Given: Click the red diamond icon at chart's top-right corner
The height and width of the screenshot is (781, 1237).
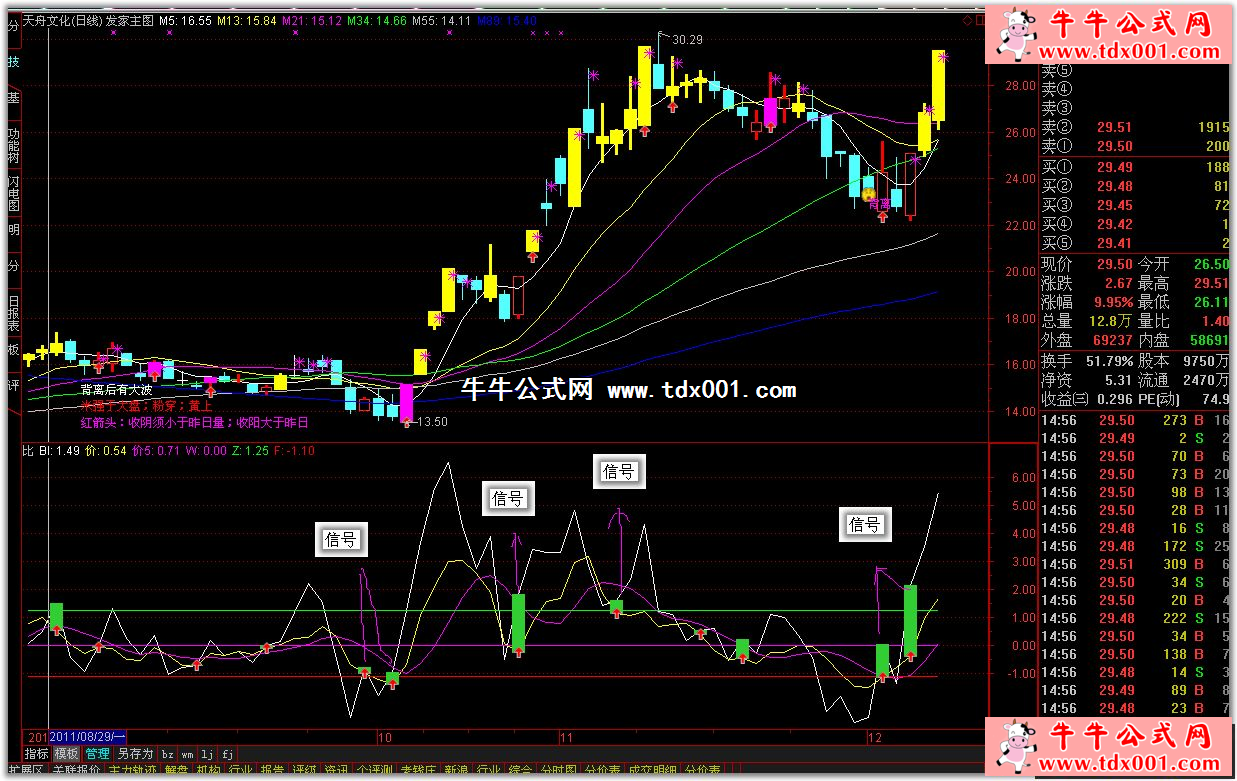Looking at the screenshot, I should (967, 20).
